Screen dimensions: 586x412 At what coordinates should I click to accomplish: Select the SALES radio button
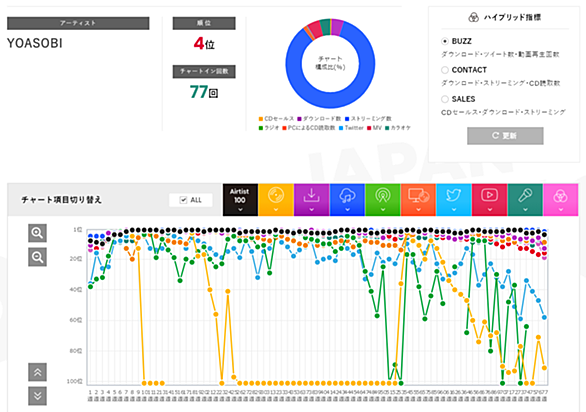(x=445, y=99)
